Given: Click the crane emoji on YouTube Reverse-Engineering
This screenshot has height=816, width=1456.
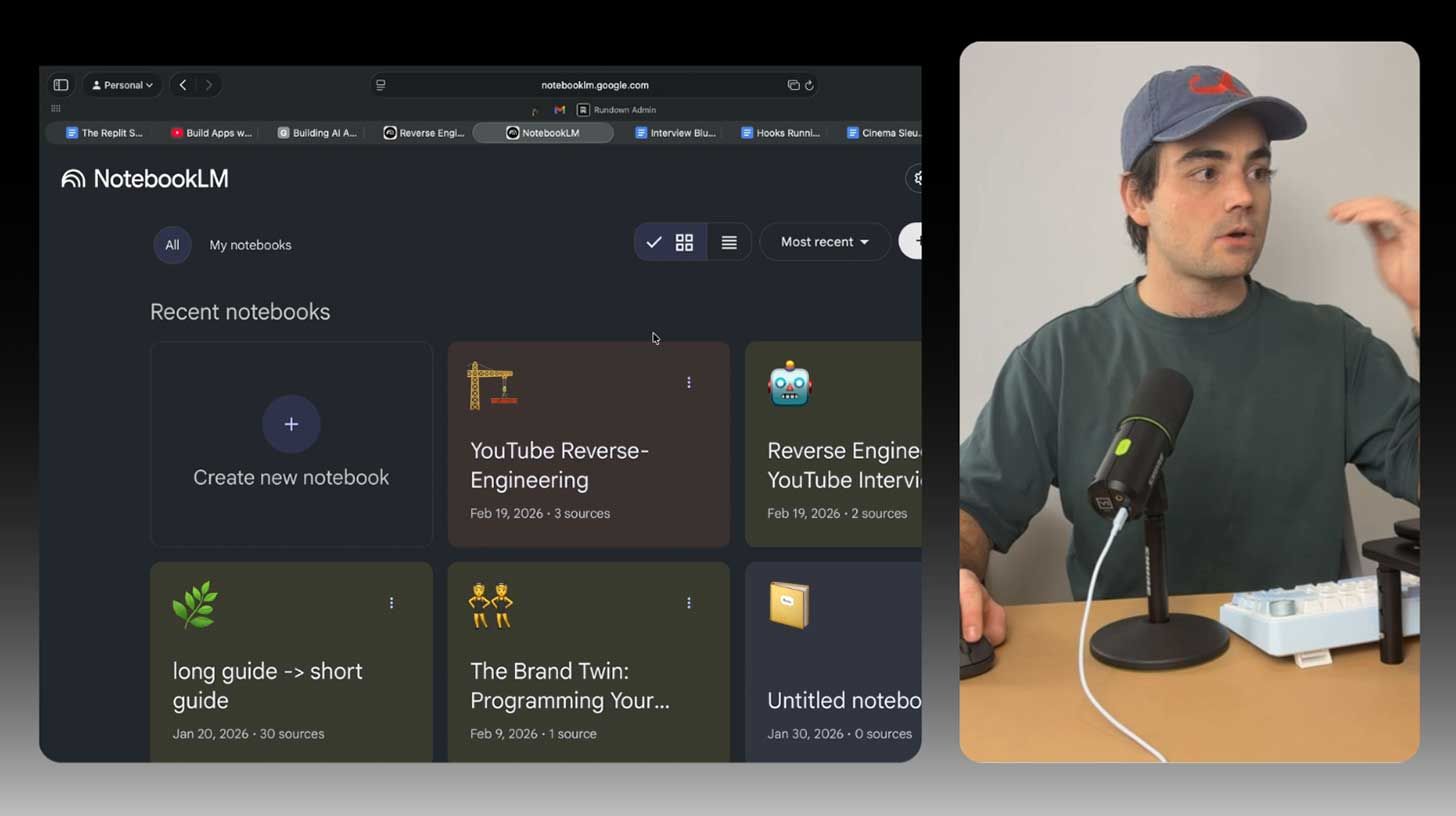Looking at the screenshot, I should click(491, 386).
